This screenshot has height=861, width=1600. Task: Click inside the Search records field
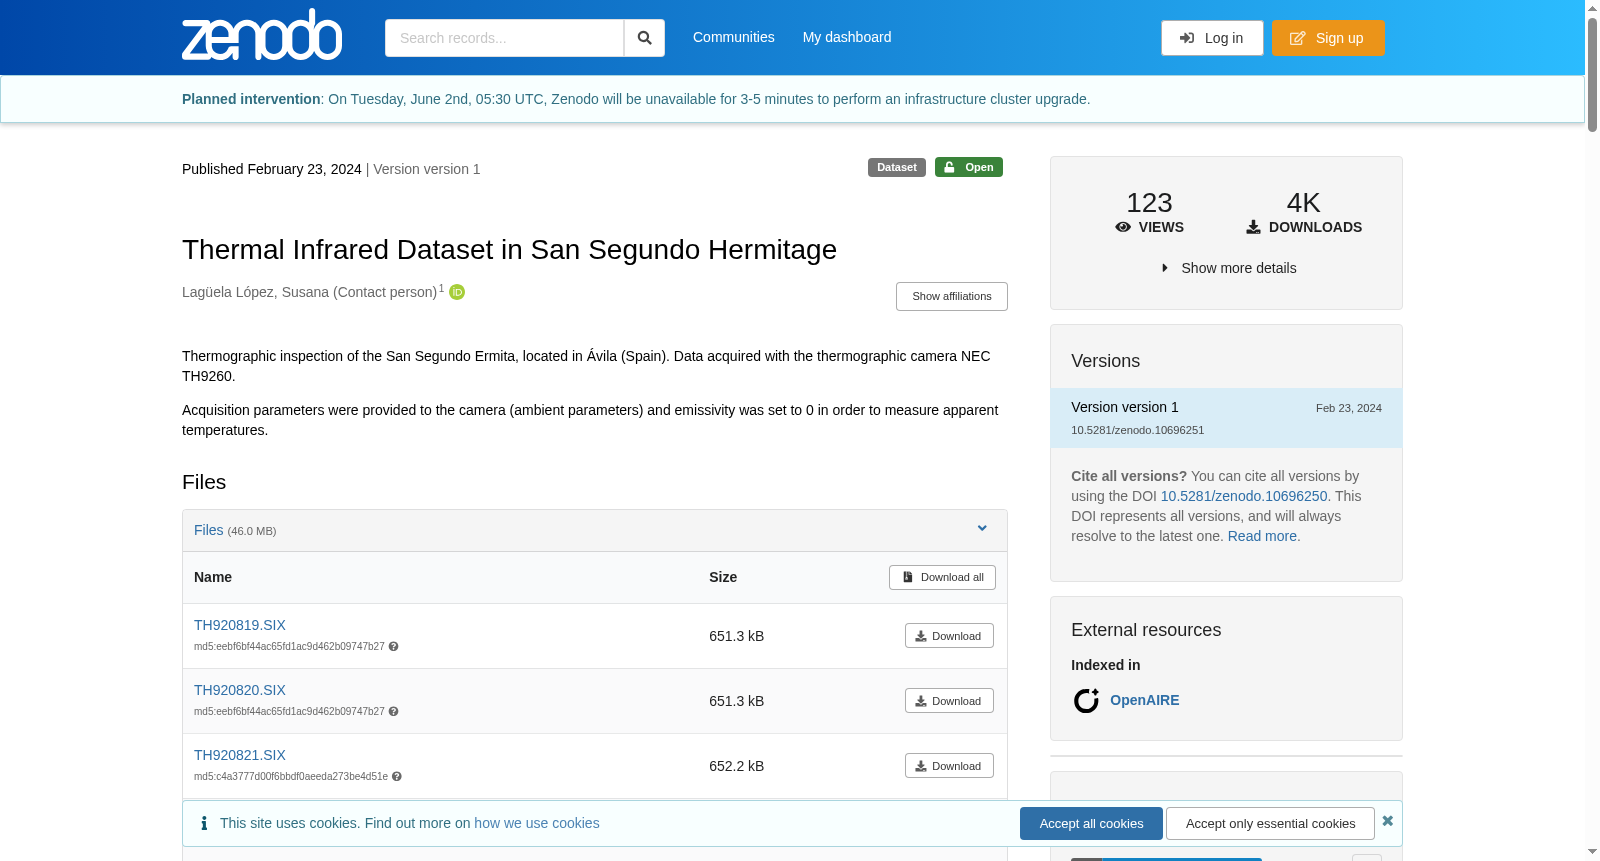[504, 38]
